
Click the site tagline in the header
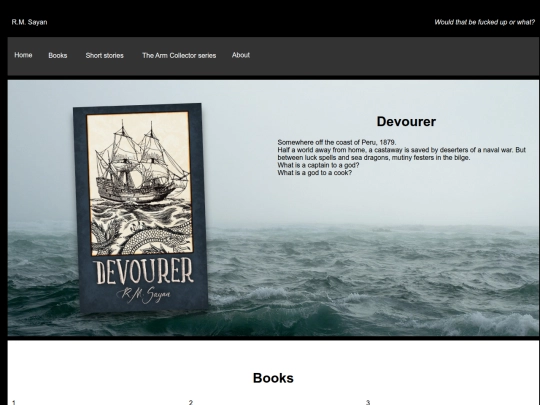[485, 22]
